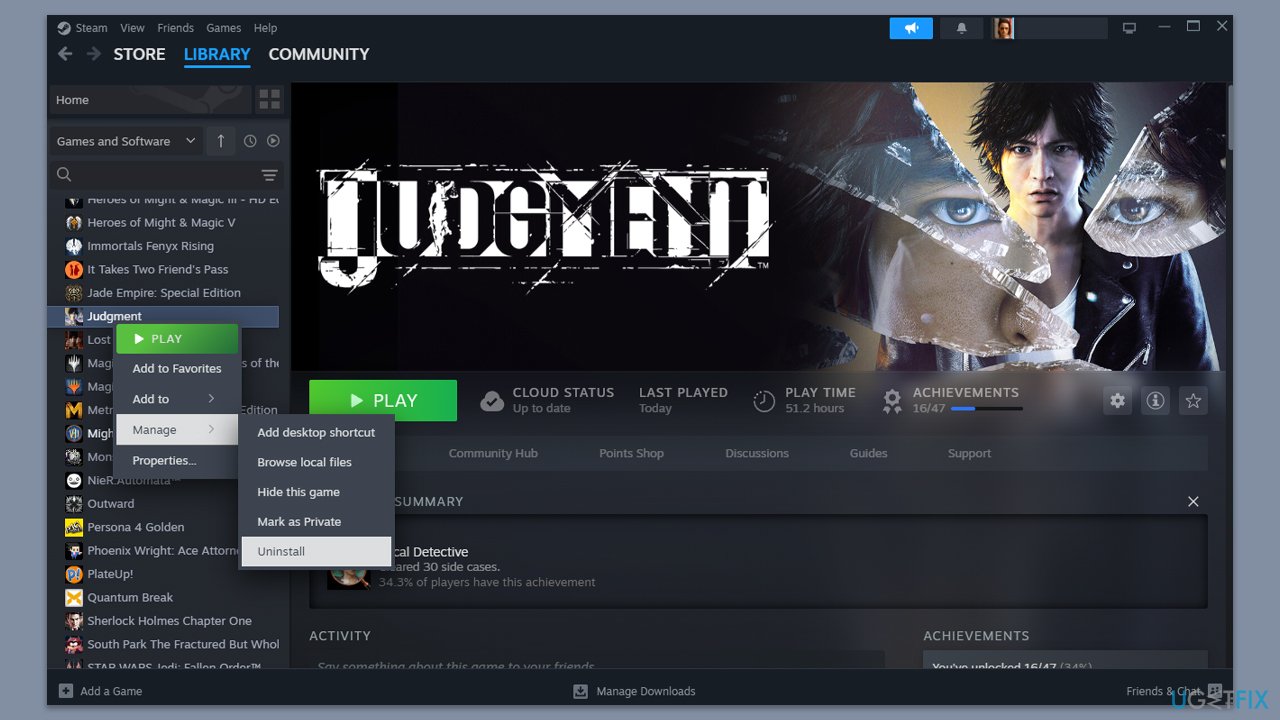Click the library search field
Screen dimensions: 1280x720
point(166,175)
